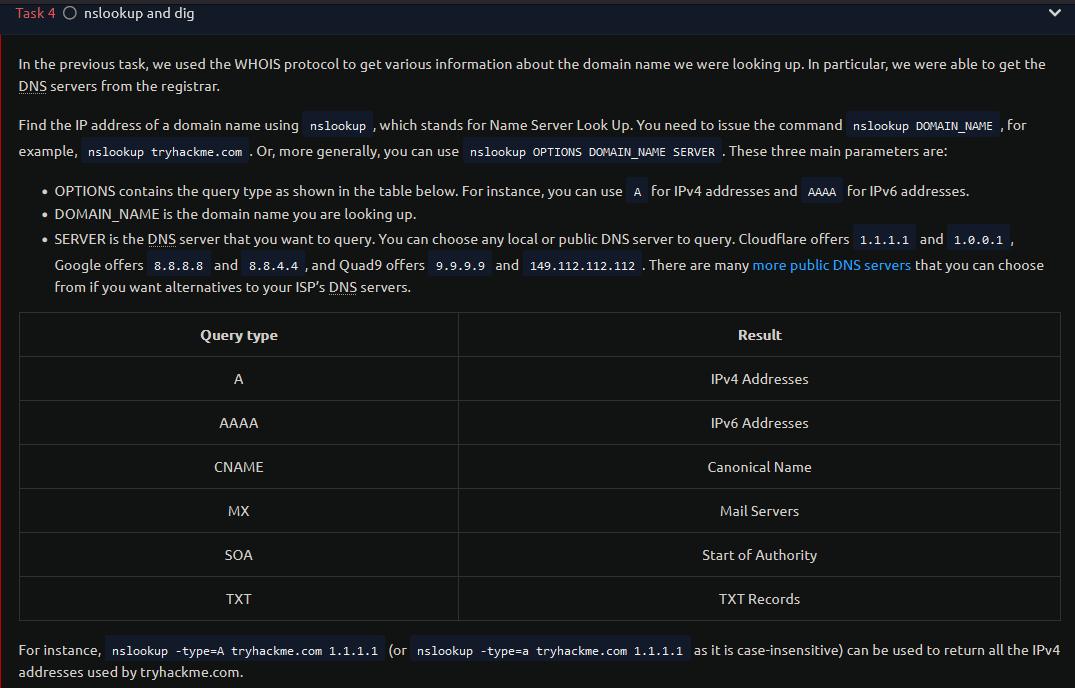The width and height of the screenshot is (1075, 688).
Task: Click the TXT Records result cell
Action: [759, 598]
